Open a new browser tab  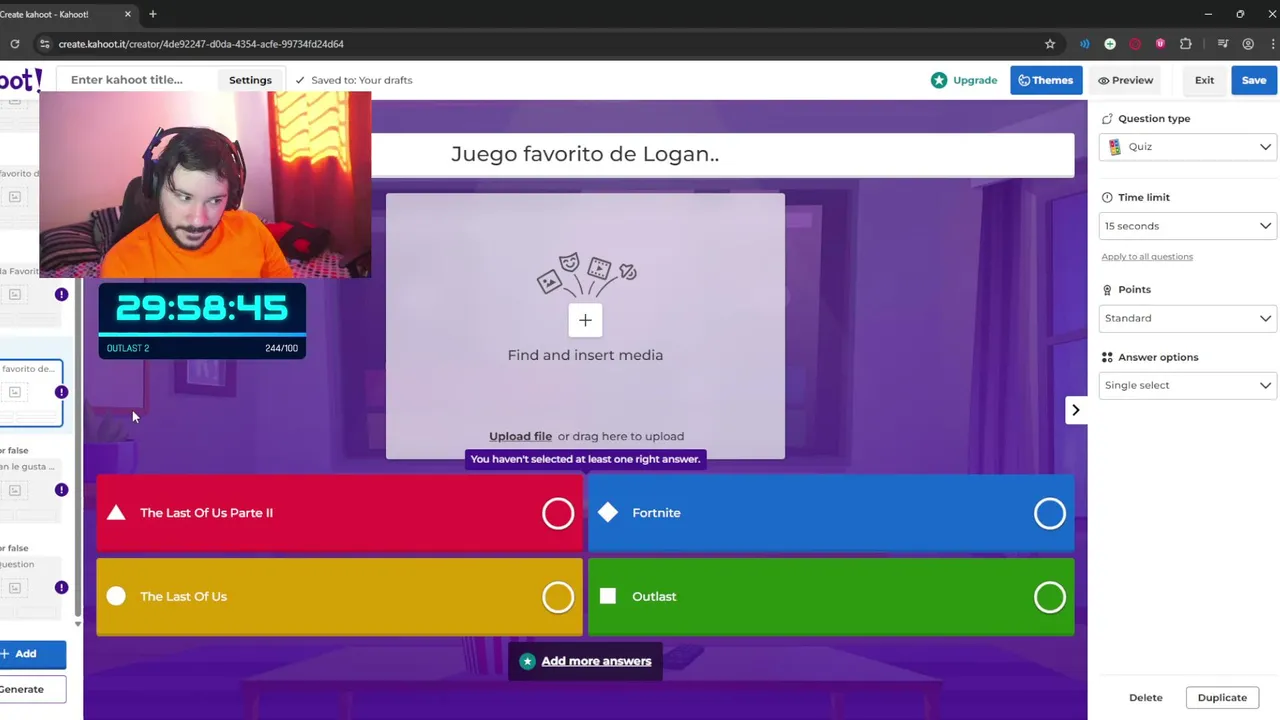[x=153, y=14]
